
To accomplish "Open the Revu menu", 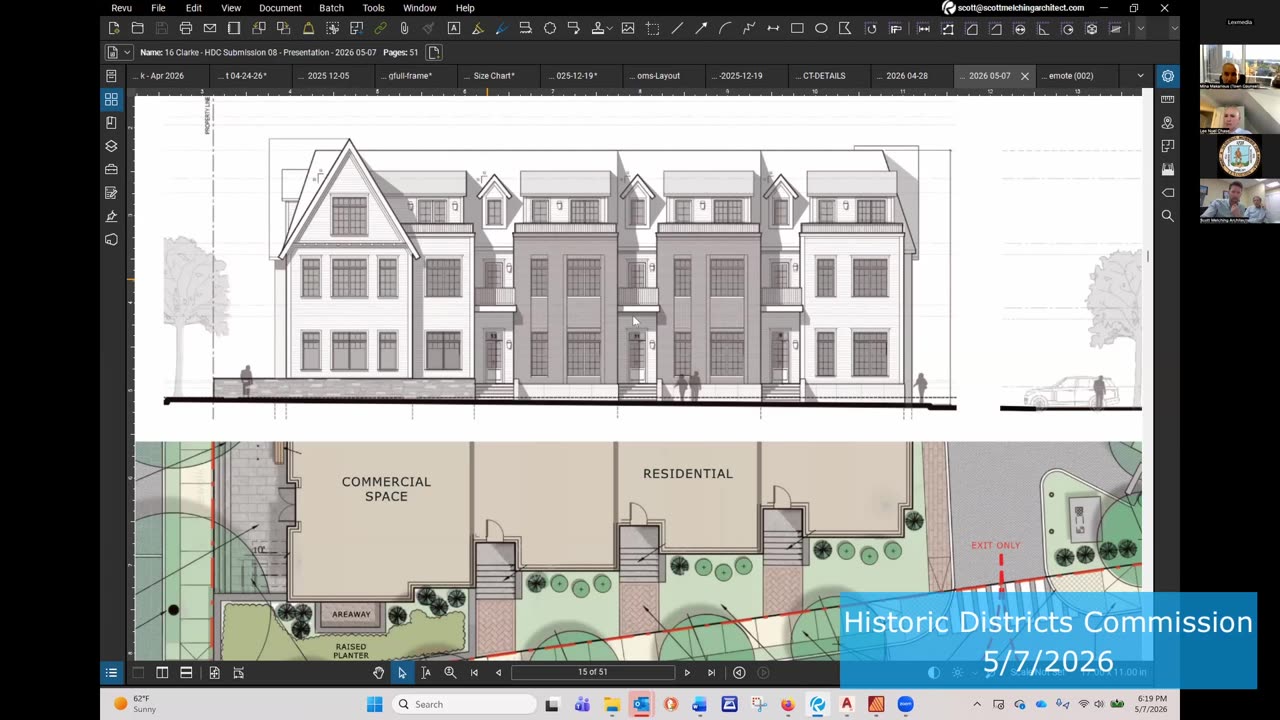I will tap(121, 8).
